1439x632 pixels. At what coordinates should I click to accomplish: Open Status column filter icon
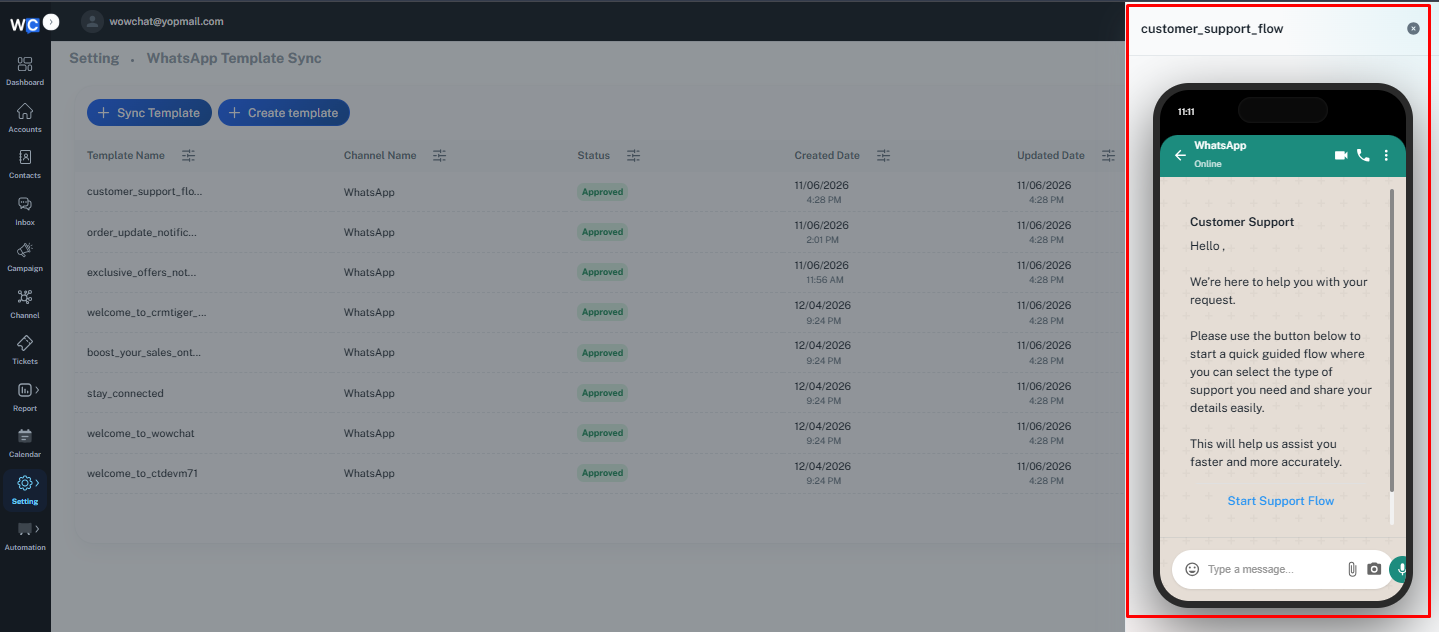pos(633,156)
